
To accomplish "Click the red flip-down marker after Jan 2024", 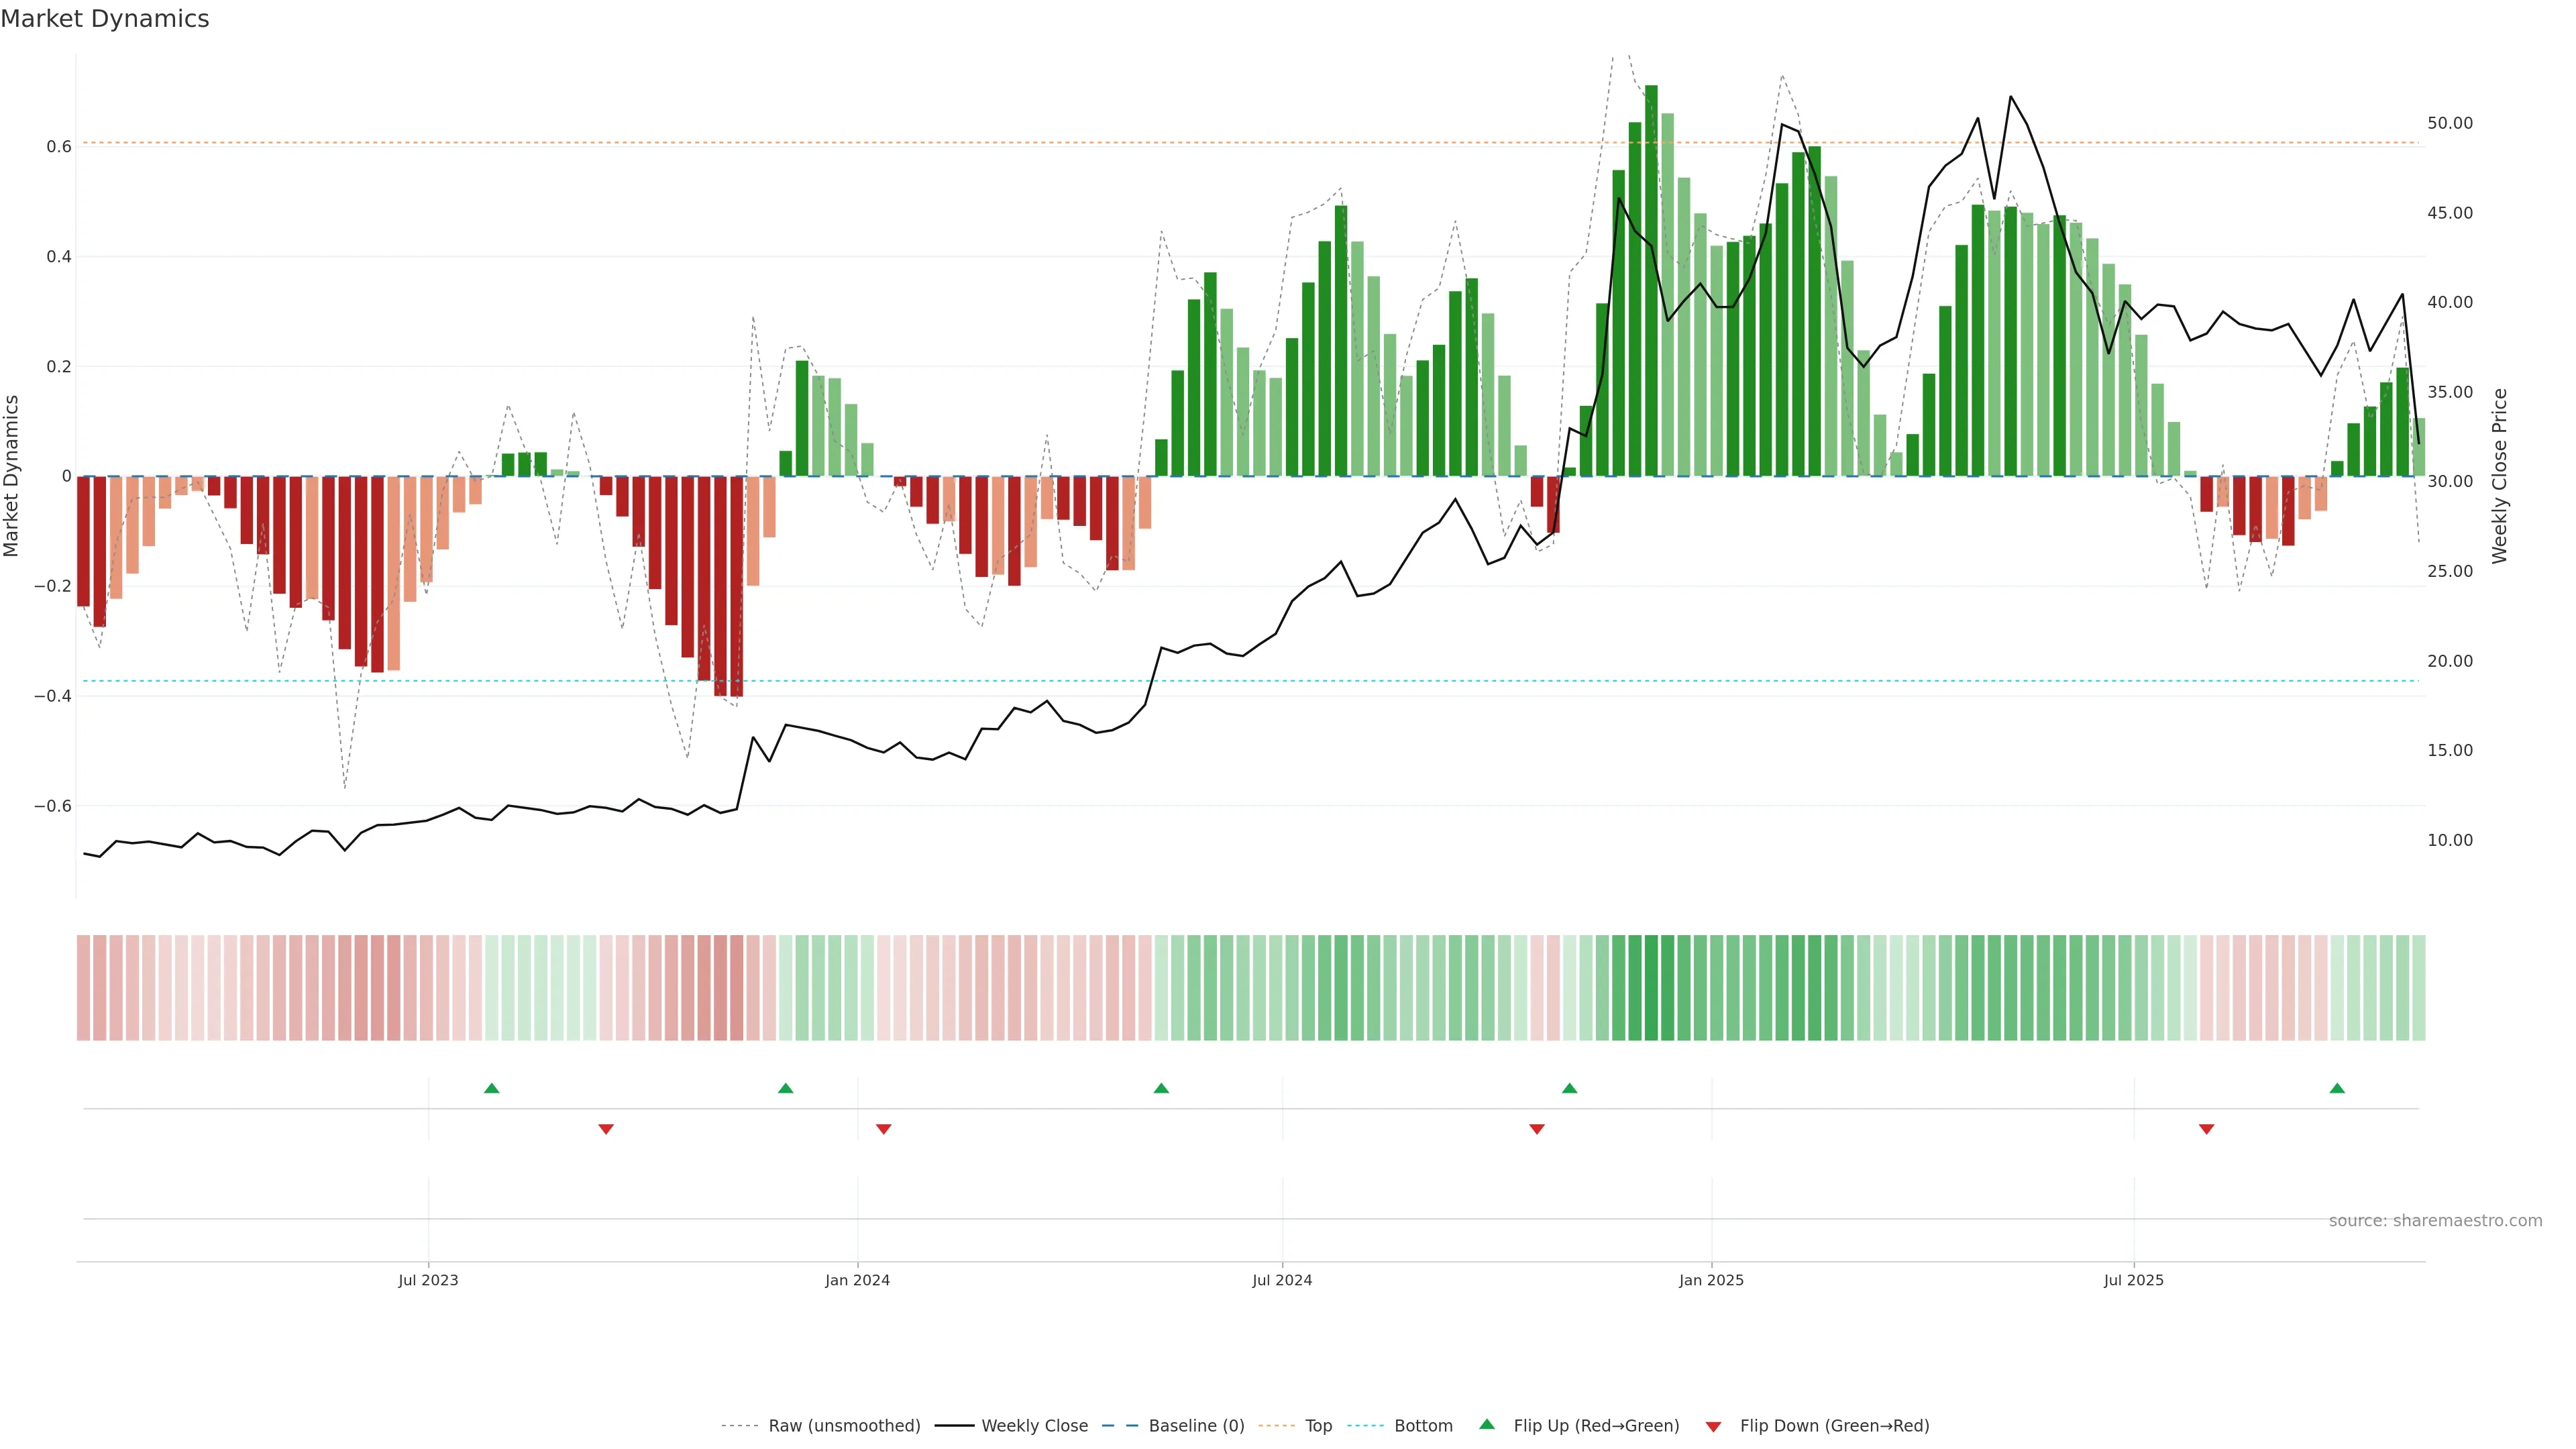I will (883, 1129).
